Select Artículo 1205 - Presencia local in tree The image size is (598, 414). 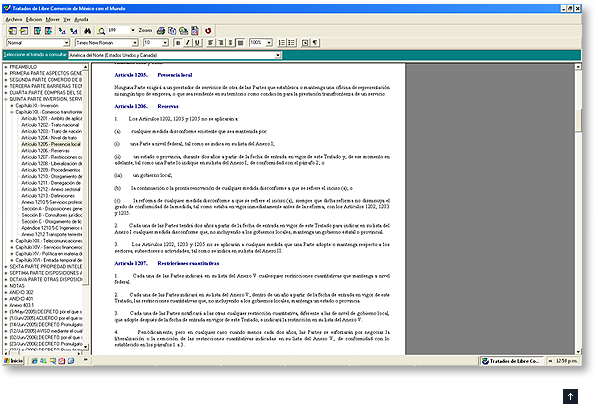pyautogui.click(x=51, y=144)
